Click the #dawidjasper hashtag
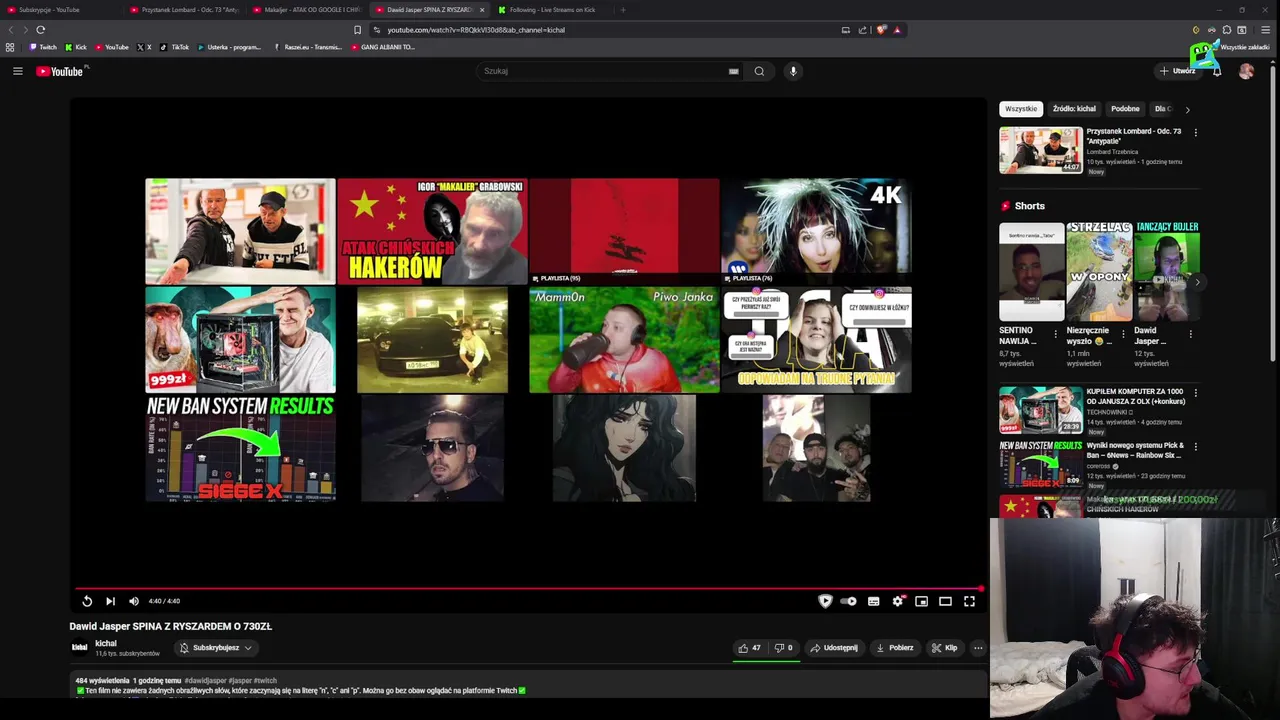Screen dimensions: 1280x720 [207, 681]
